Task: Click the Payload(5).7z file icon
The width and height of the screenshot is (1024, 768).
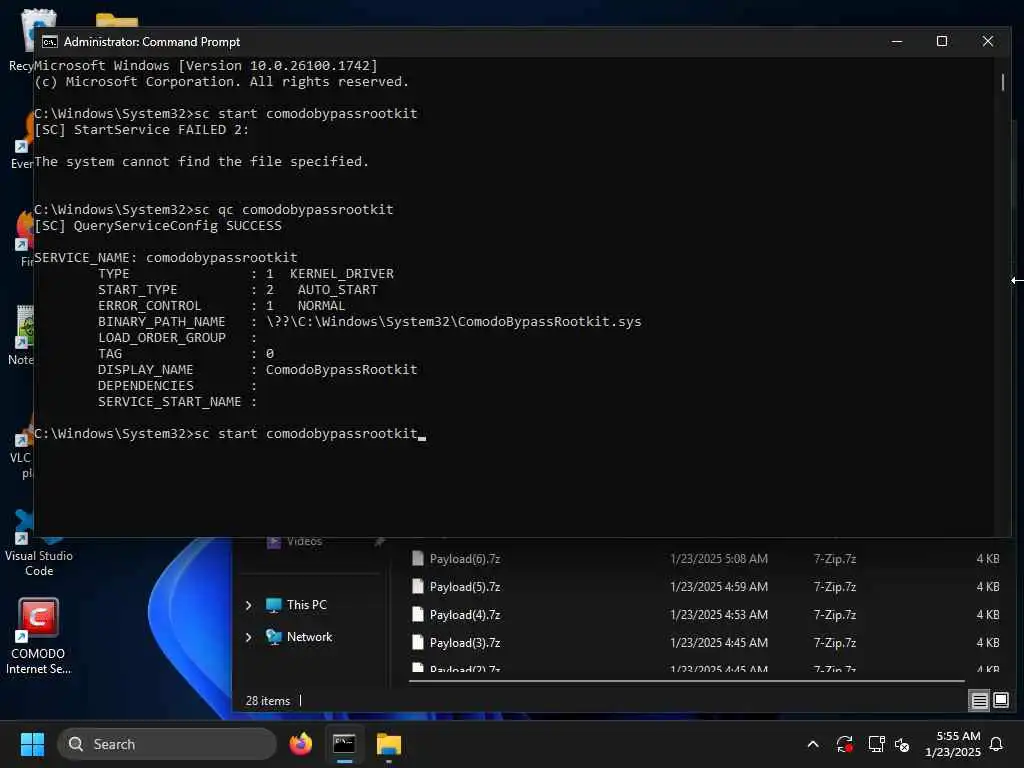Action: click(x=418, y=586)
